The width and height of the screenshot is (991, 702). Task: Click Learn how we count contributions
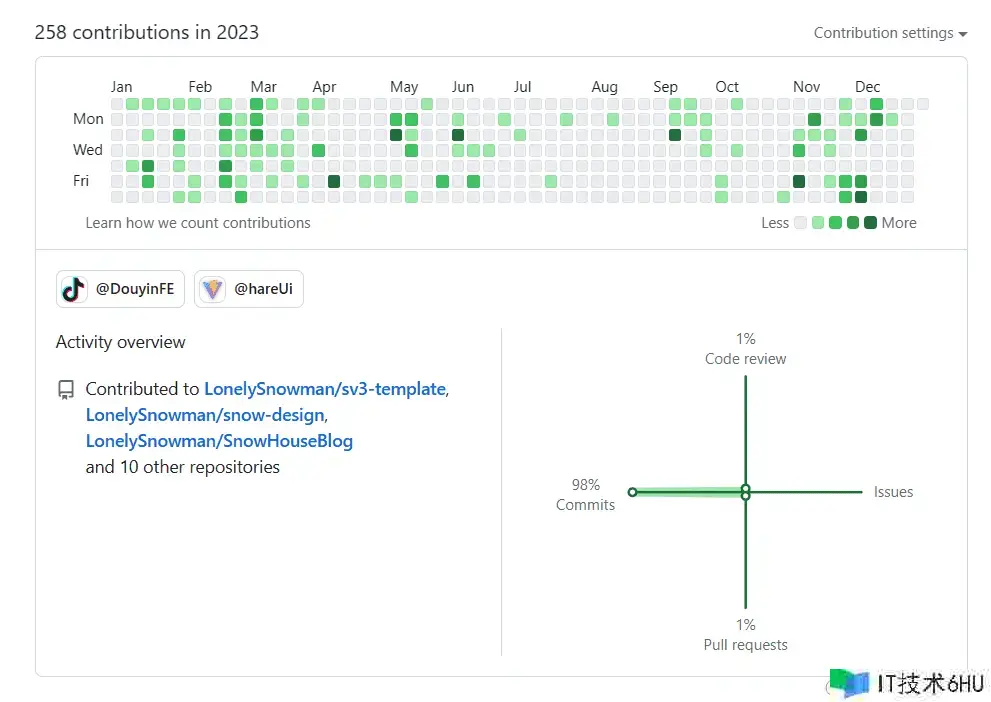[x=198, y=223]
